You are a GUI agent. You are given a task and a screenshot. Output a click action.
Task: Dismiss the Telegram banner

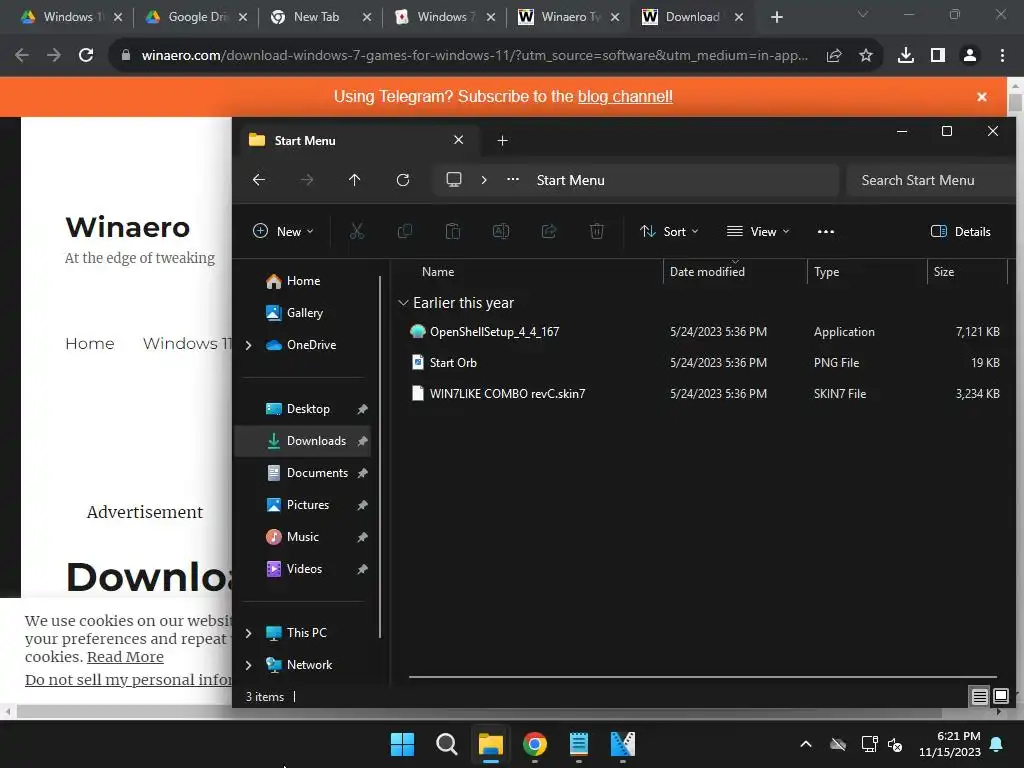[982, 97]
